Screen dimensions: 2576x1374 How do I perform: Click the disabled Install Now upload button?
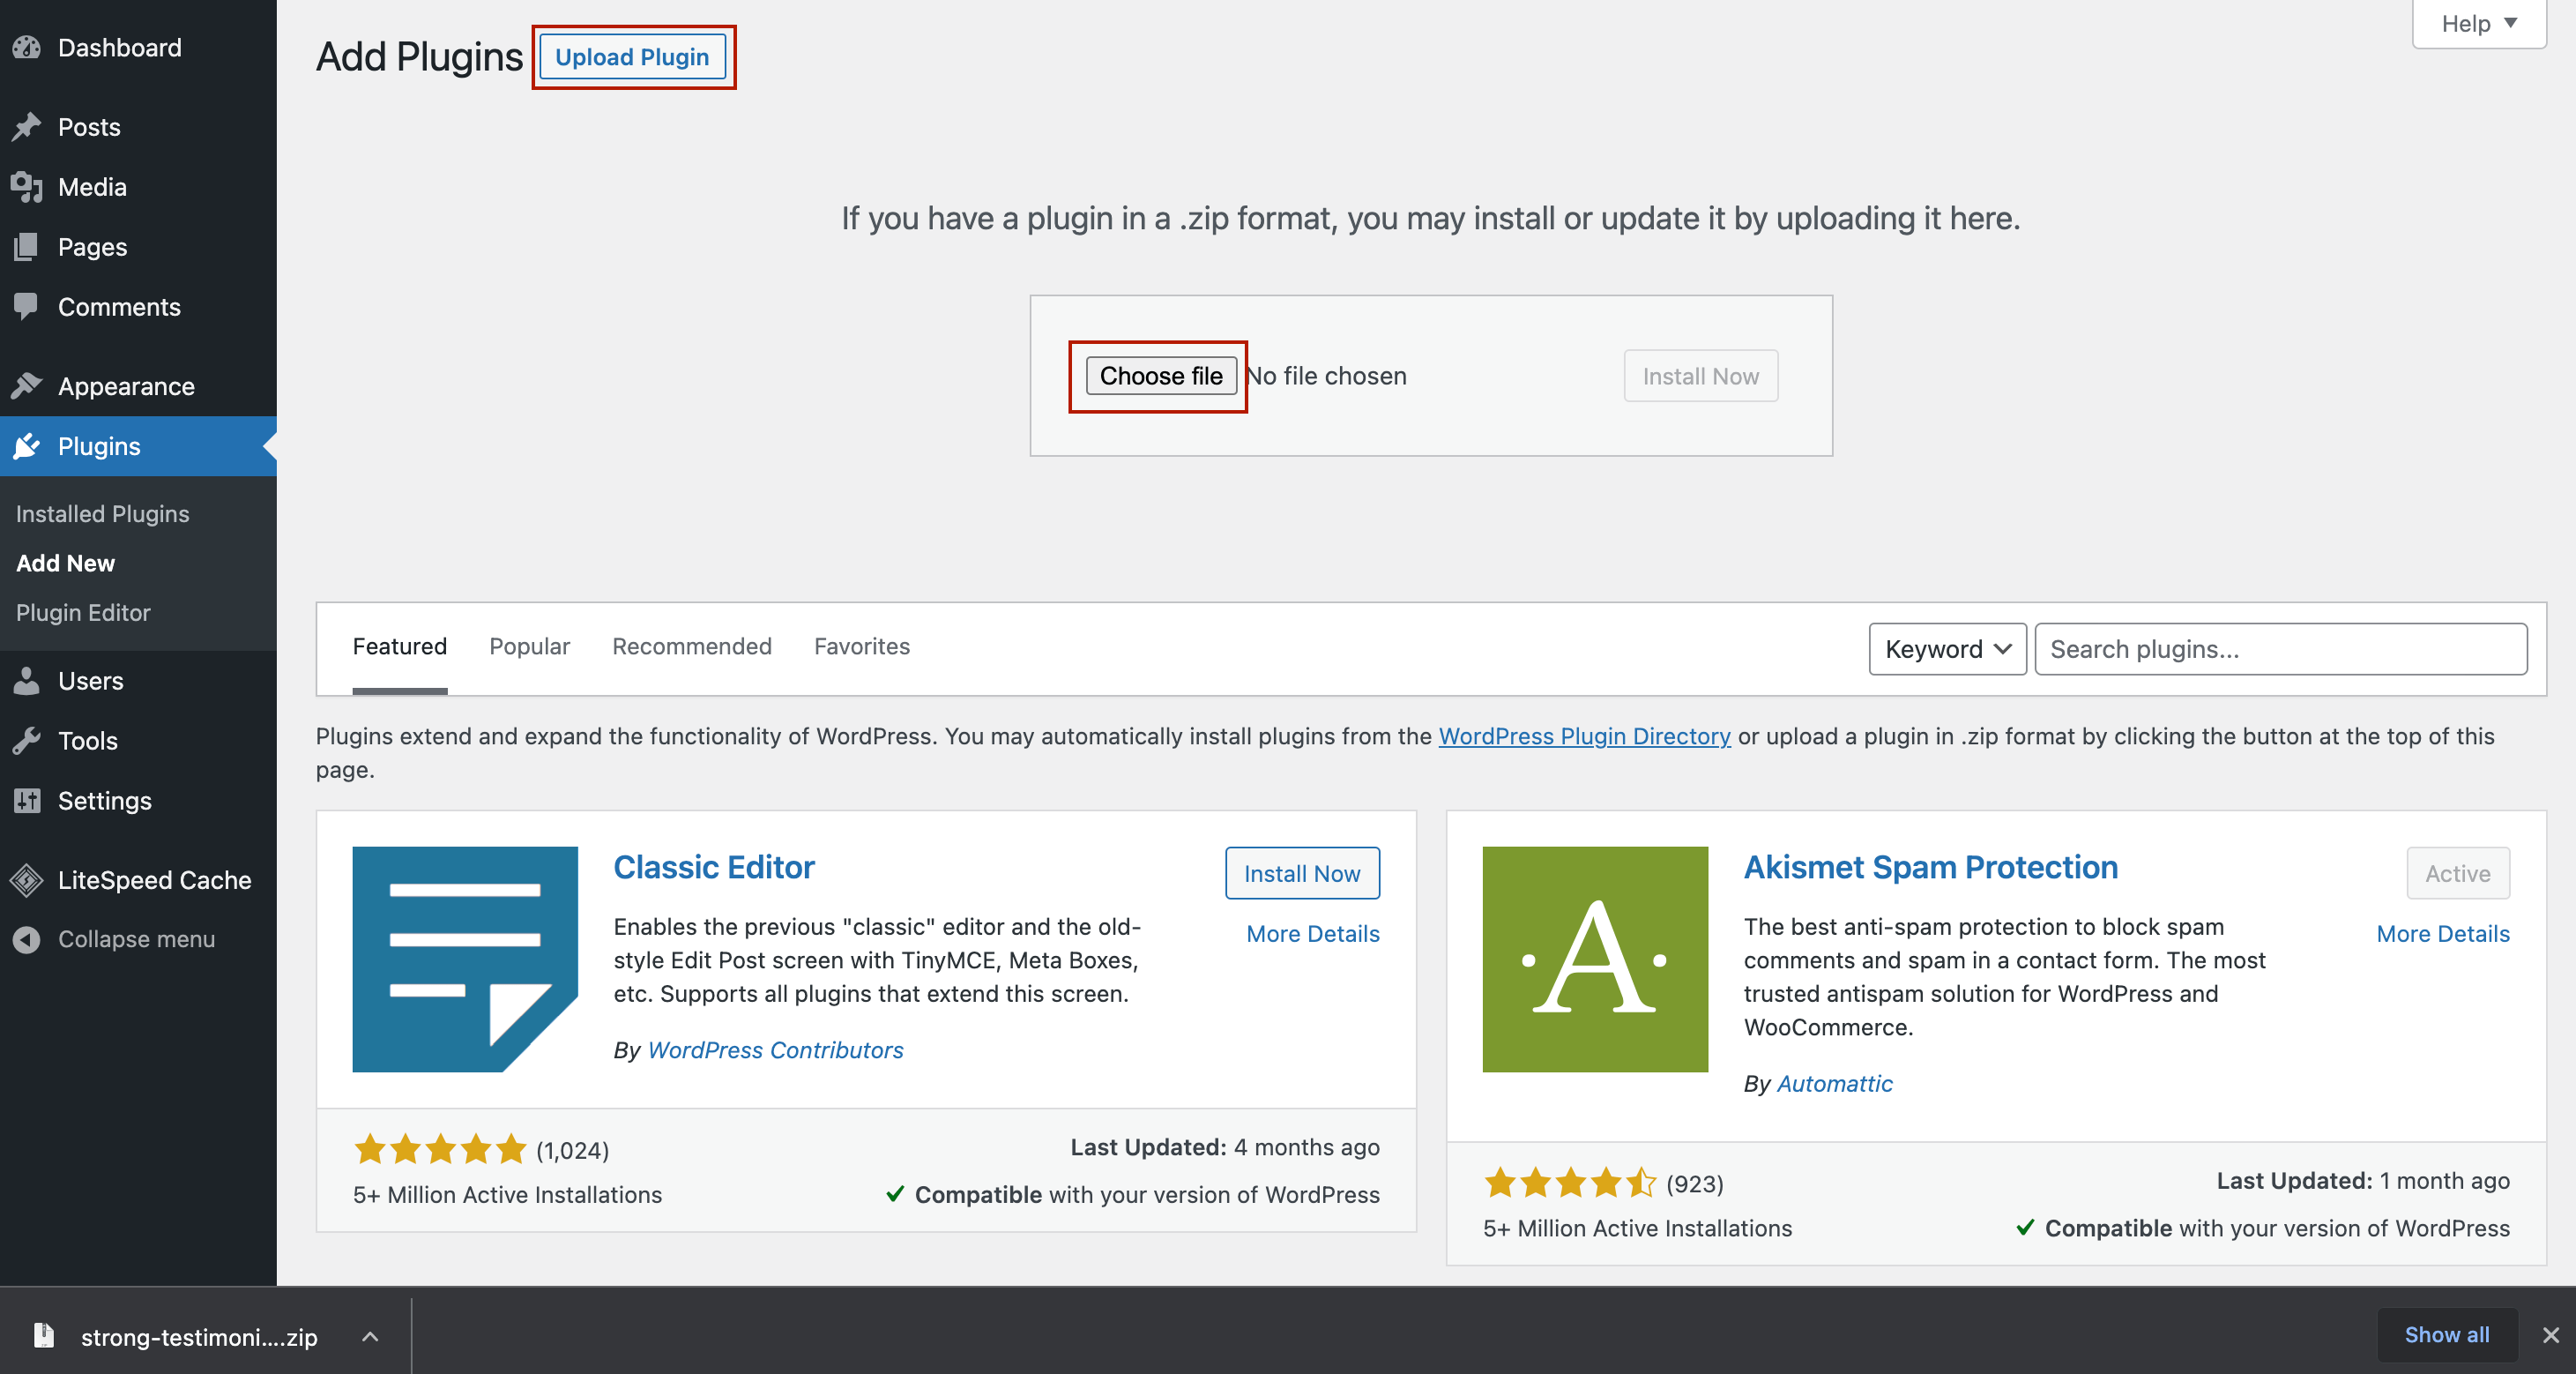[1700, 376]
